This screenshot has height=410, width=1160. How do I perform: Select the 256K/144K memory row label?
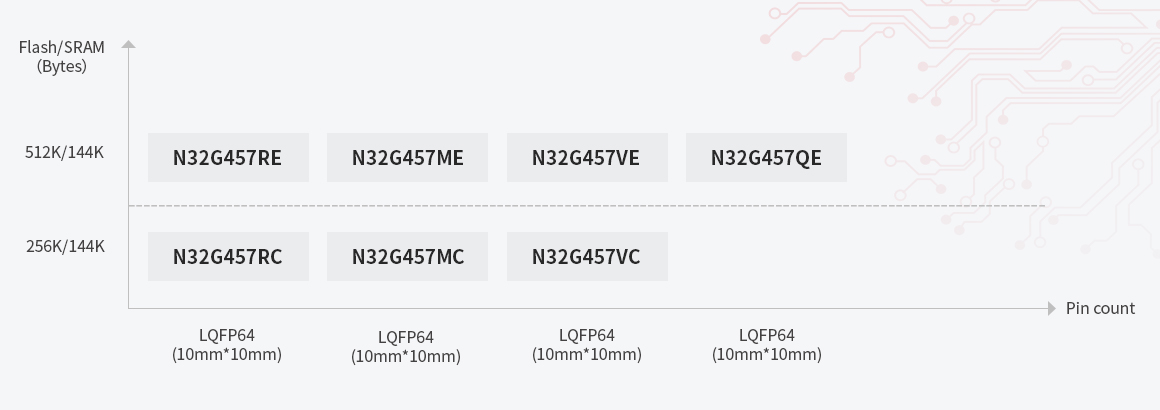65,246
